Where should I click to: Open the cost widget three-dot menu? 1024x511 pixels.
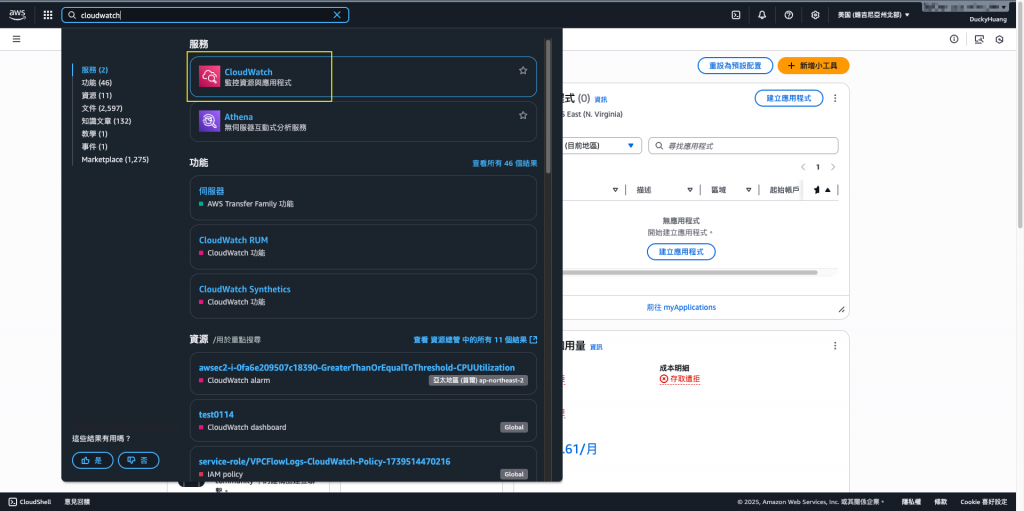click(835, 346)
